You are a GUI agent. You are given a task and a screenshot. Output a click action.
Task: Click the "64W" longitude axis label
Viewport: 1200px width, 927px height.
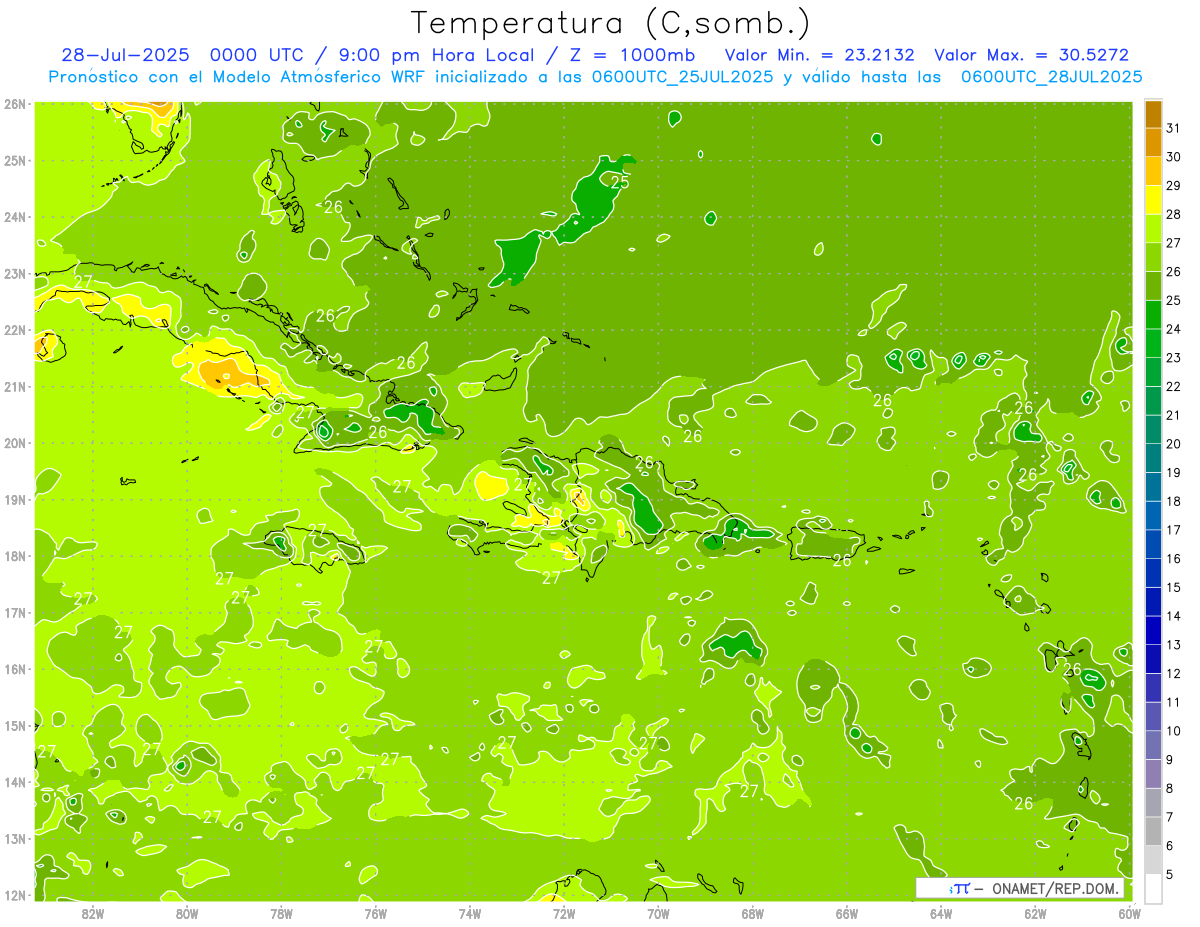pyautogui.click(x=941, y=912)
